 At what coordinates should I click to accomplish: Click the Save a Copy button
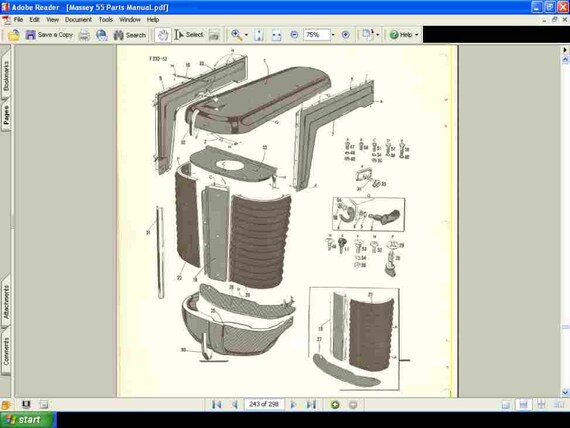[49, 35]
